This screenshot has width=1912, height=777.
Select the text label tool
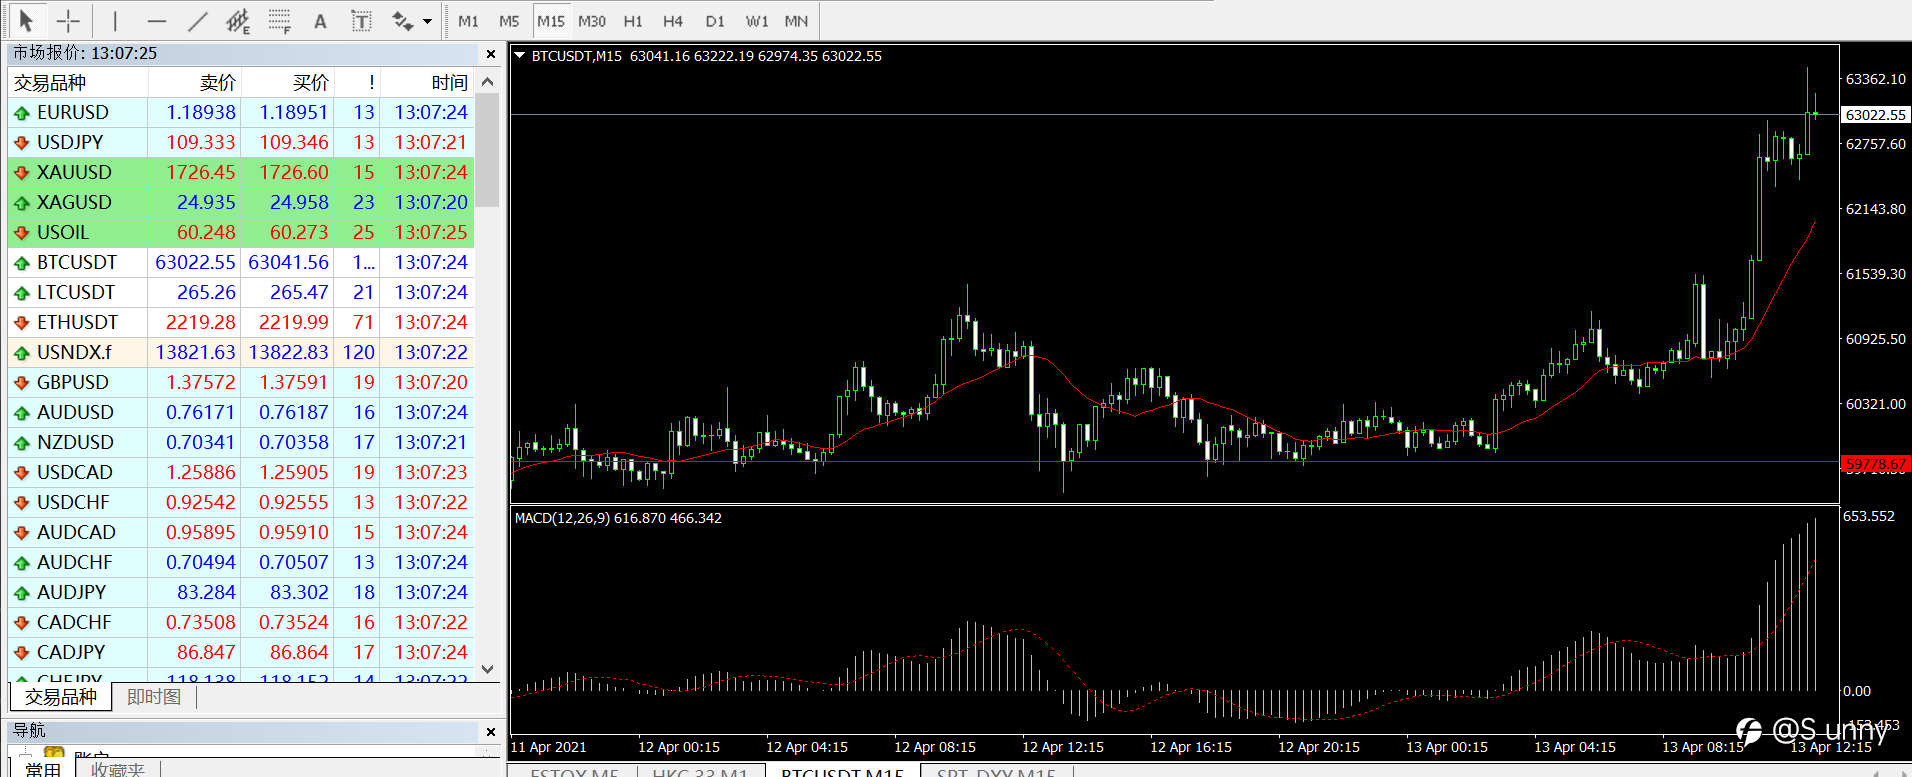361,20
